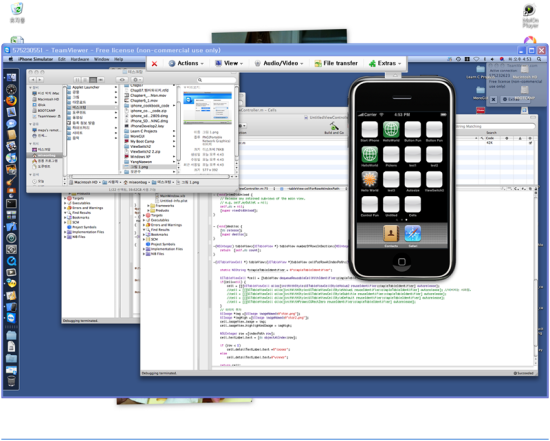Click the Finder search field

click(x=216, y=80)
